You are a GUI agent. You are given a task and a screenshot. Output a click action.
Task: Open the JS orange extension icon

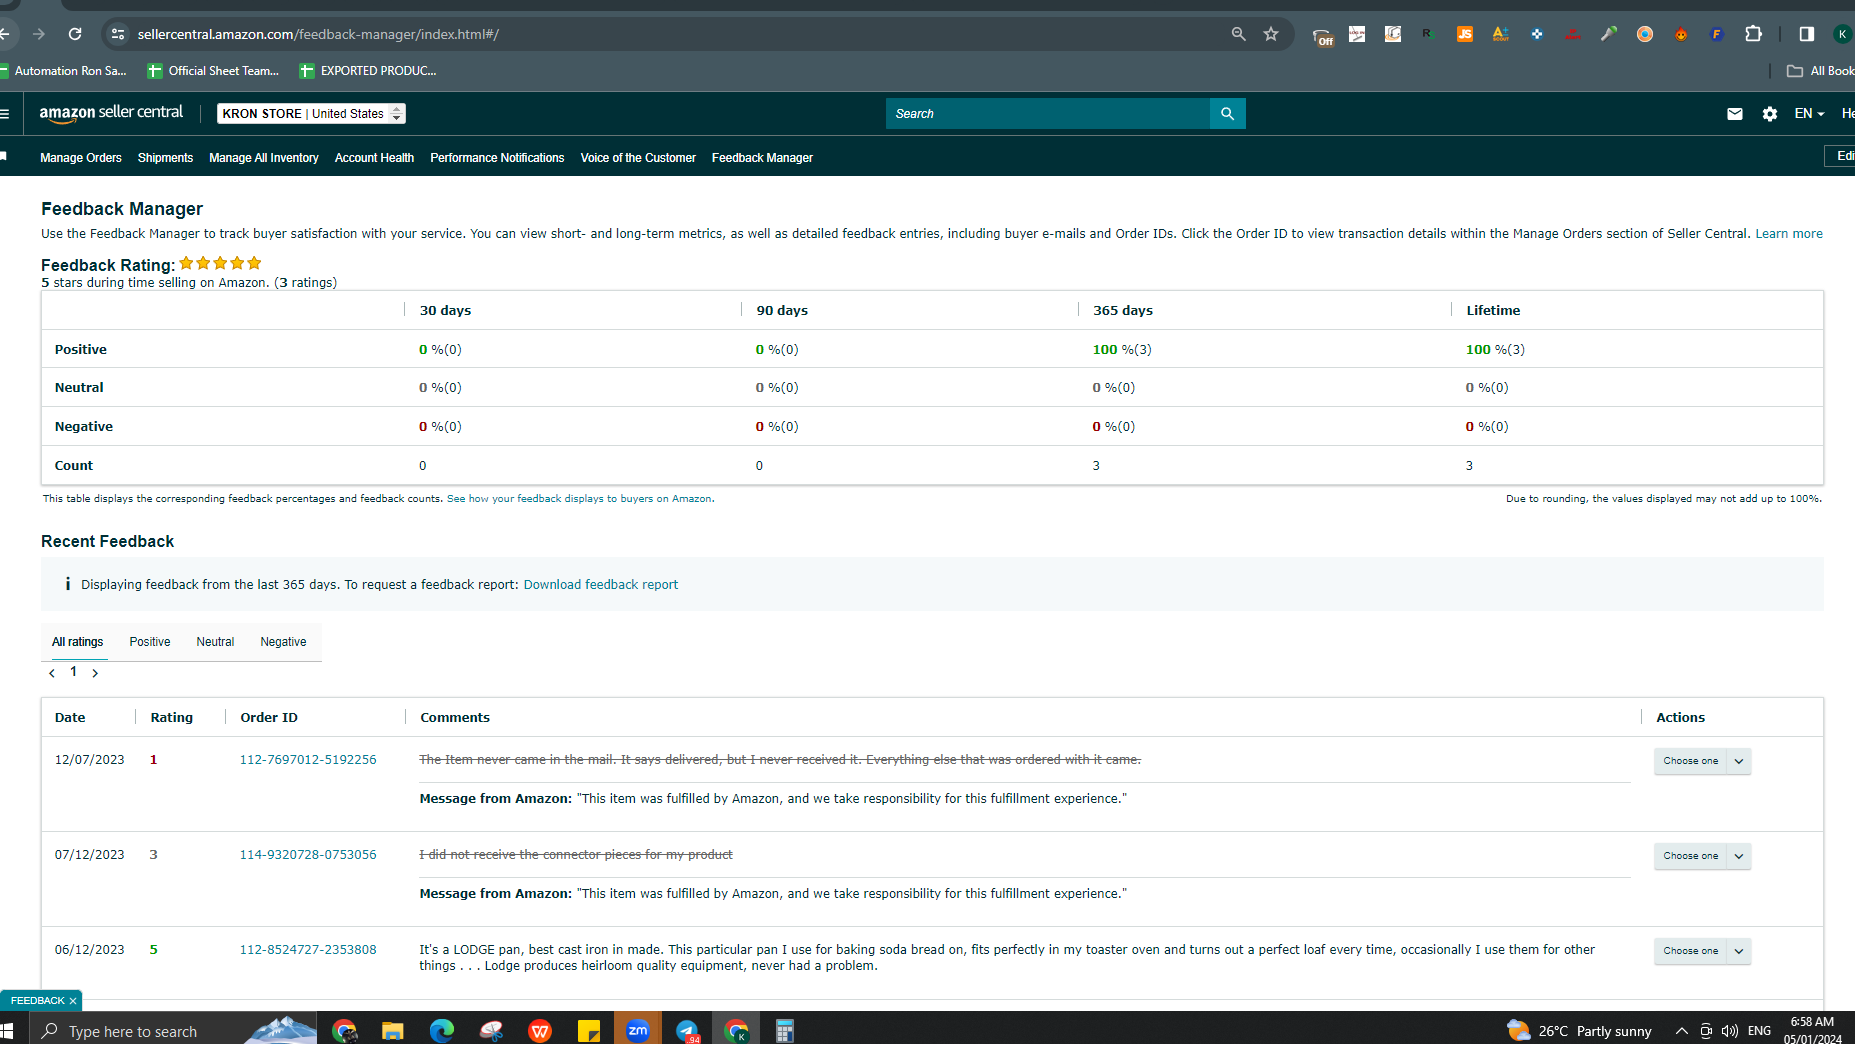tap(1465, 34)
